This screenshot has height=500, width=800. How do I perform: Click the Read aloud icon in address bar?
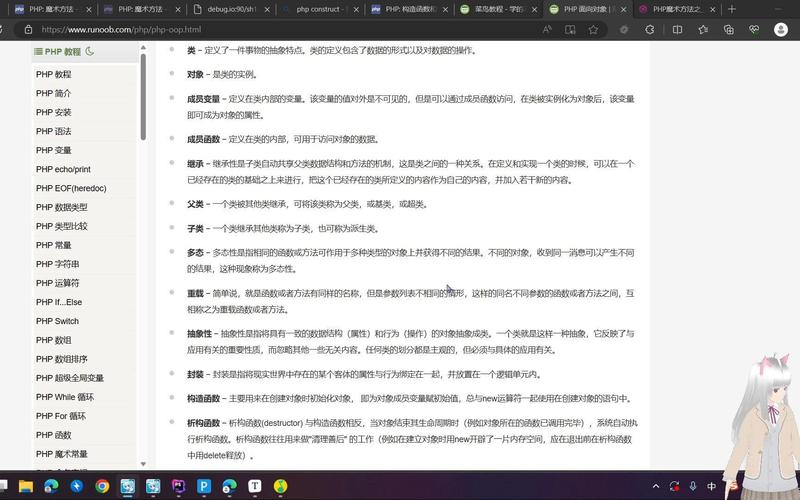click(x=547, y=30)
